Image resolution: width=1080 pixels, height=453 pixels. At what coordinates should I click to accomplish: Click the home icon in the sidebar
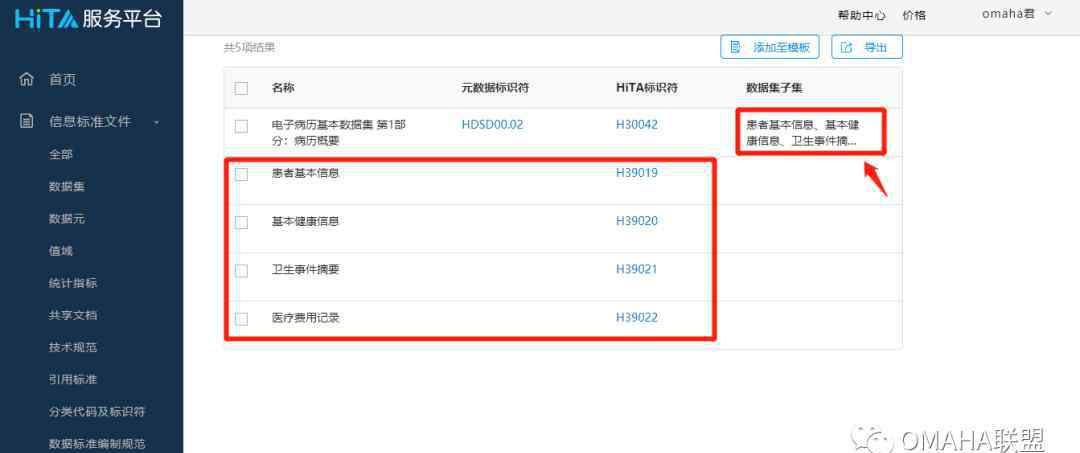tap(27, 80)
